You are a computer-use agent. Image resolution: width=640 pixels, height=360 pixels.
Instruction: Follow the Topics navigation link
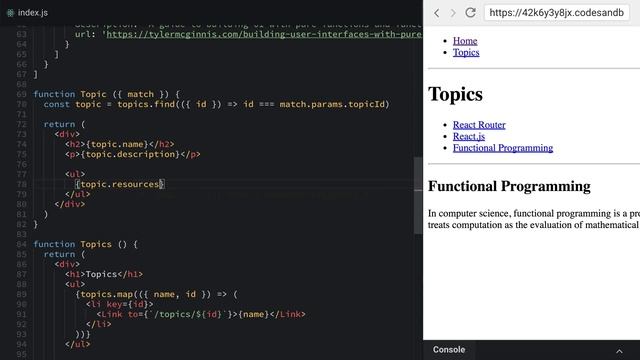coord(466,52)
